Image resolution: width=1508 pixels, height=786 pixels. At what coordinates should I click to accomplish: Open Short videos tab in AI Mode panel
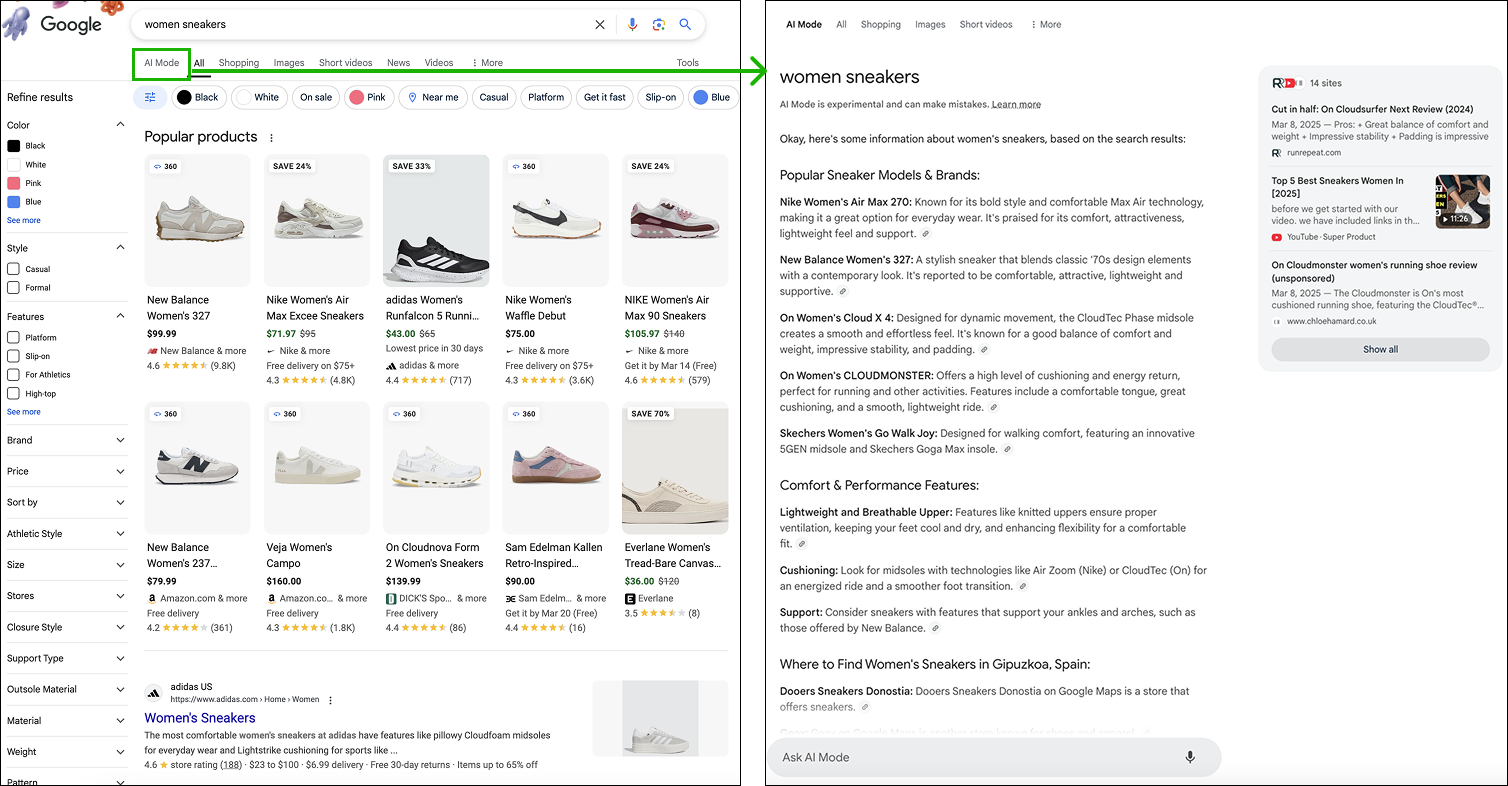click(986, 25)
